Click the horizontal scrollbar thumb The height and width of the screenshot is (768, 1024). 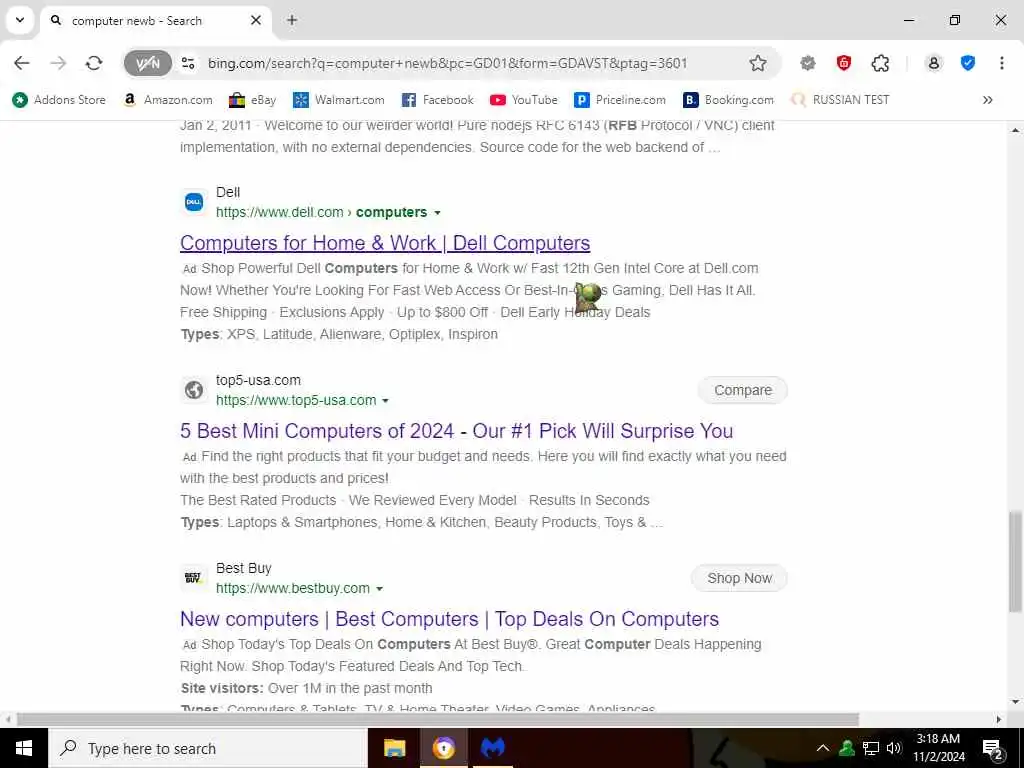(438, 720)
